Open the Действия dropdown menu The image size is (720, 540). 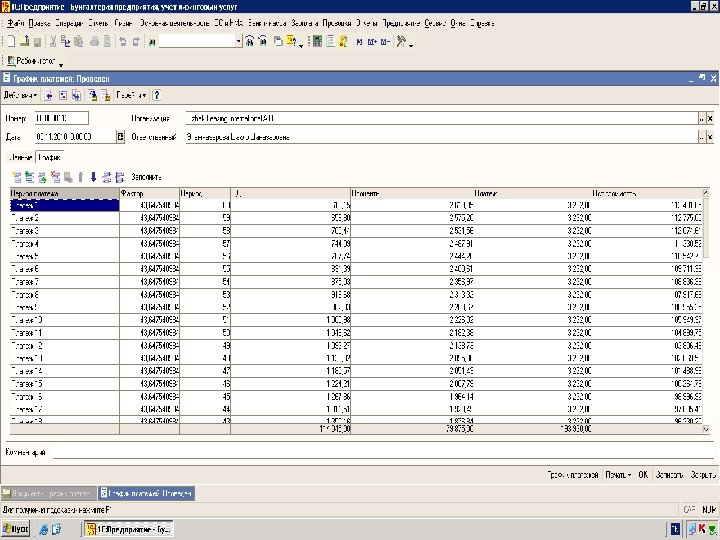click(x=22, y=95)
